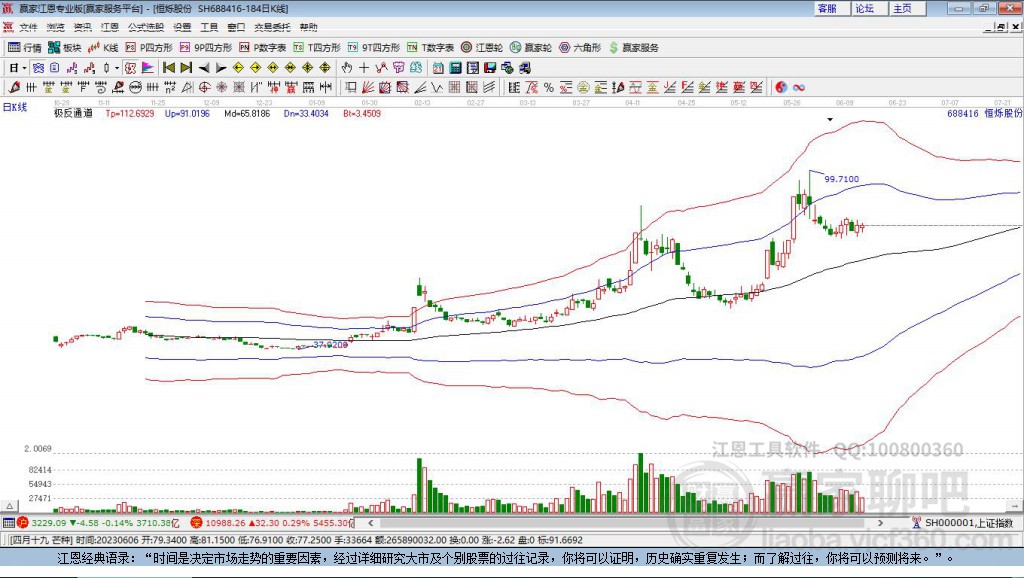Viewport: 1024px width, 578px height.
Task: Open the 9P四方形 tool
Action: click(205, 48)
